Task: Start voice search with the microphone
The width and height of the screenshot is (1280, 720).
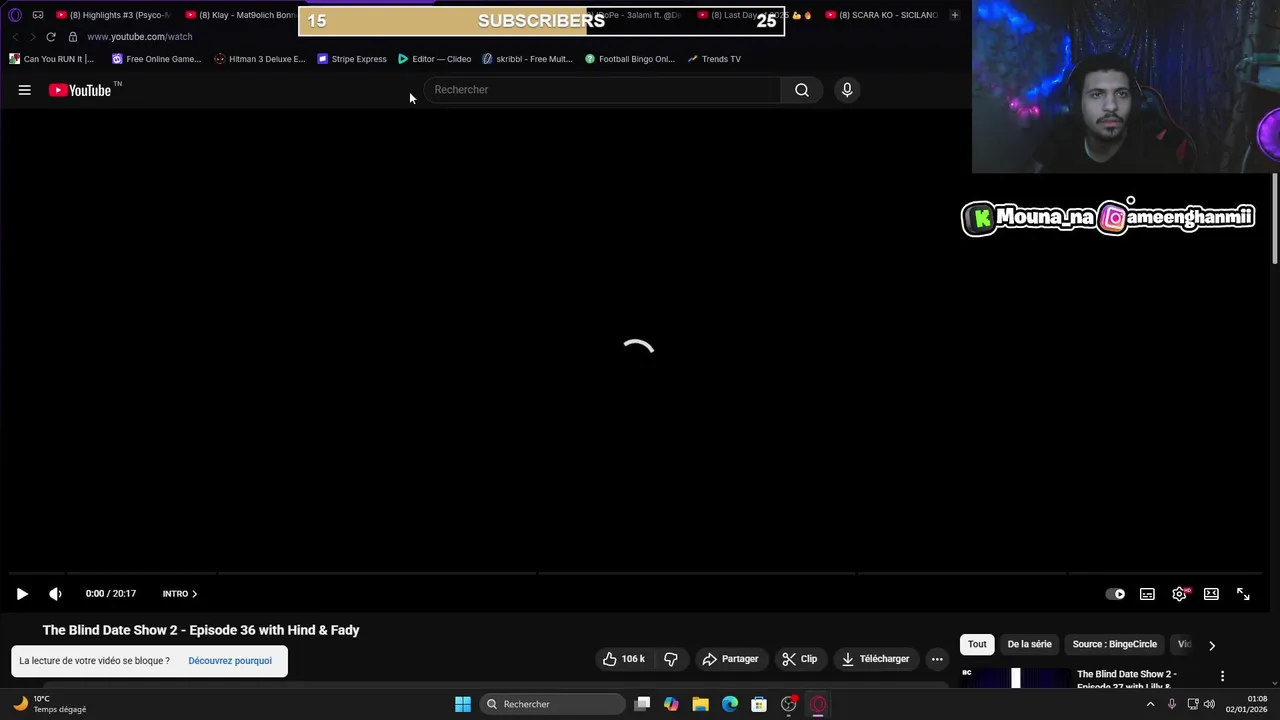Action: (847, 90)
